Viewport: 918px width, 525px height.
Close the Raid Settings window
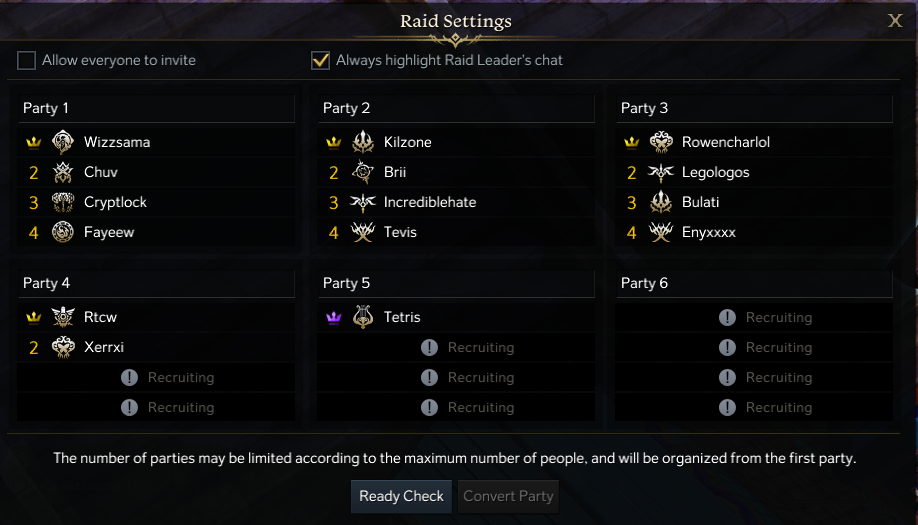click(895, 20)
